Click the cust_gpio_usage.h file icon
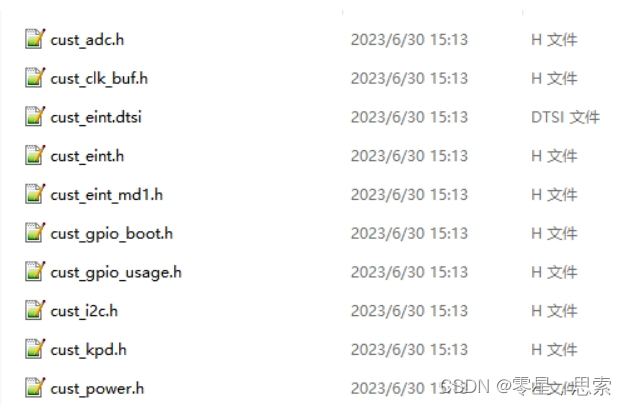Screen dimensions: 626x405 click(x=35, y=271)
